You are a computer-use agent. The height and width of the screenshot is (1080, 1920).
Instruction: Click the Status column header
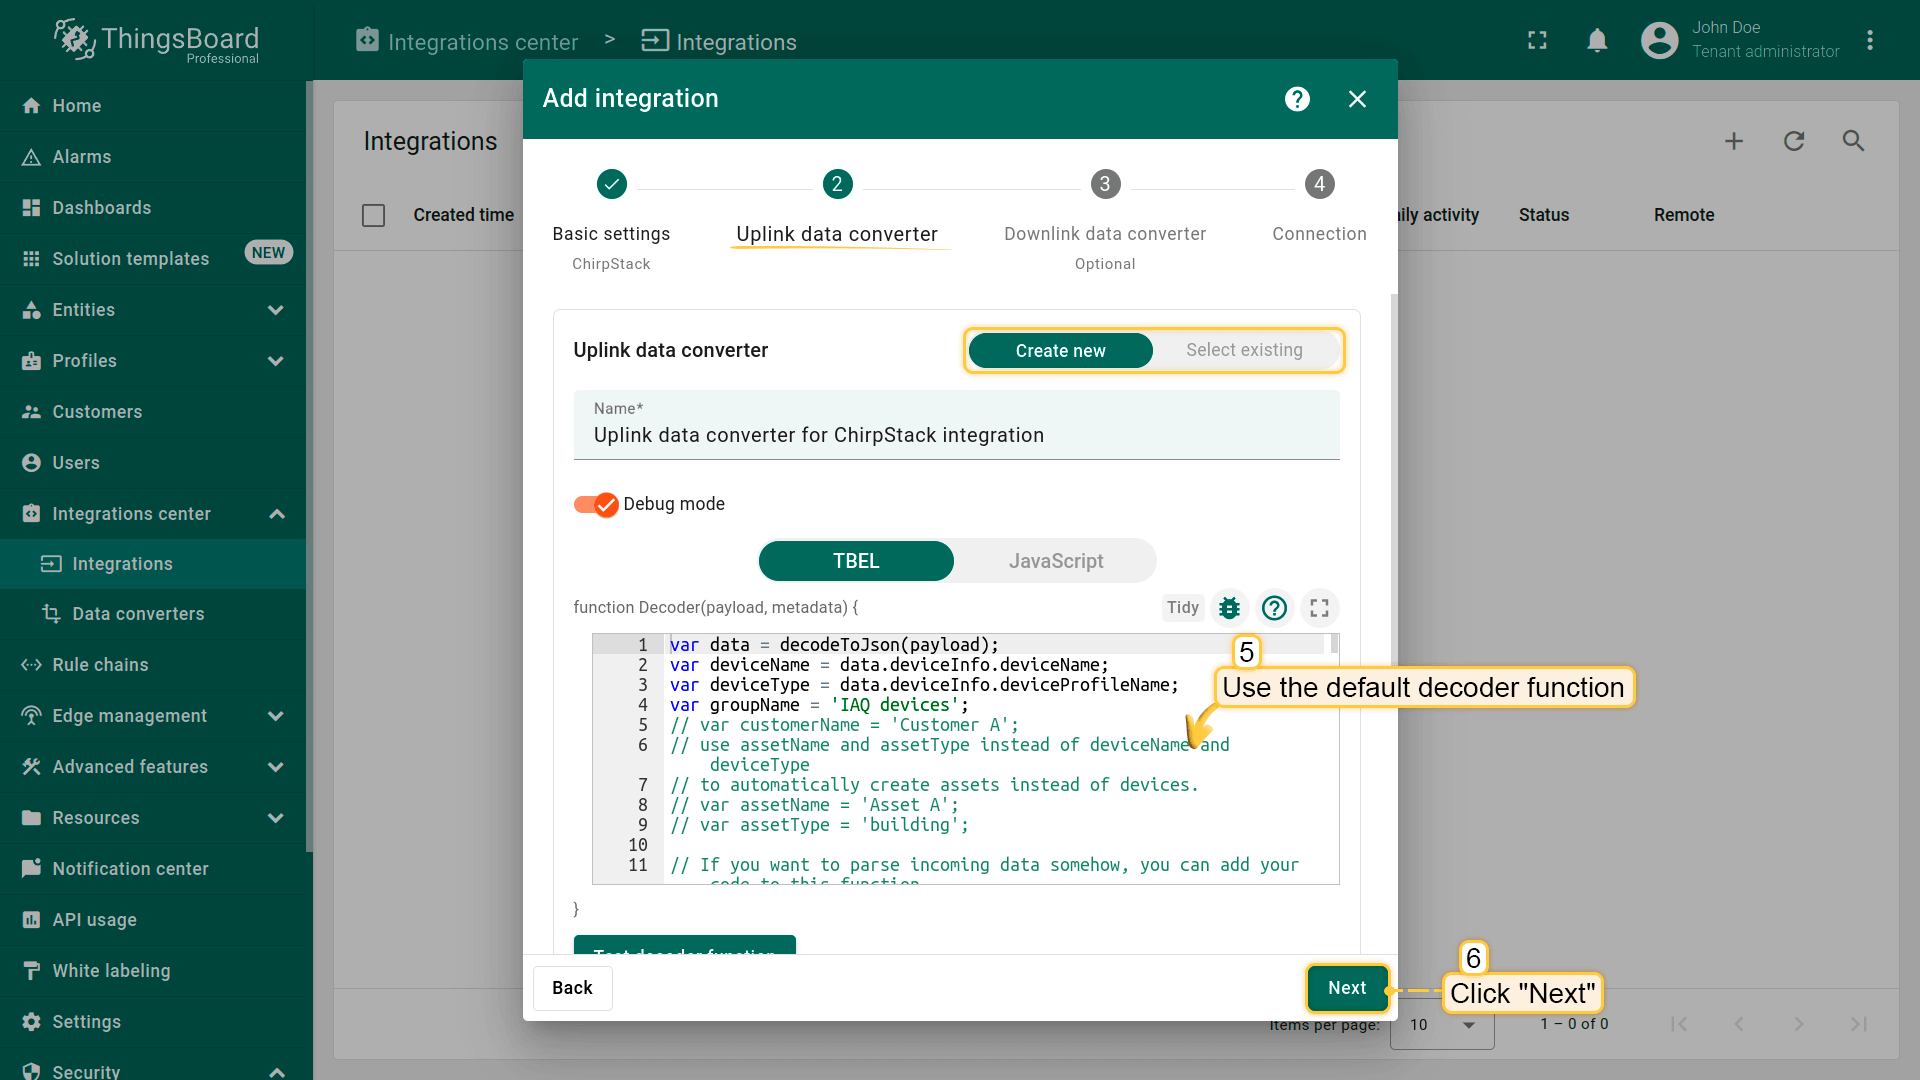[1543, 215]
